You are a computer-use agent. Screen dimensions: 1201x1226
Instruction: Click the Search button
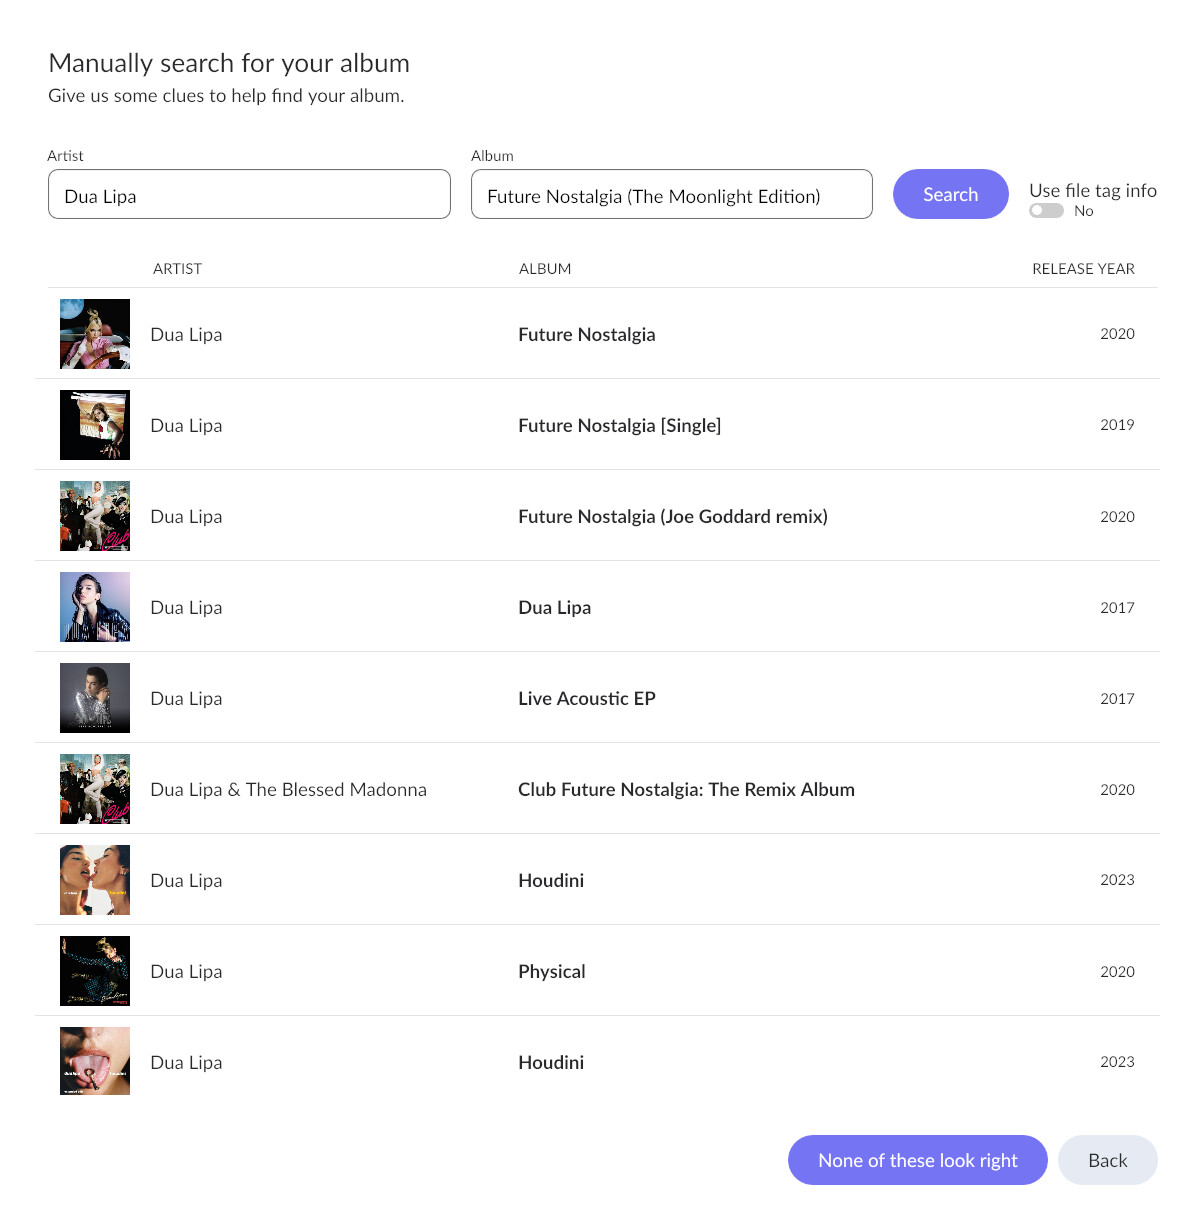[950, 194]
